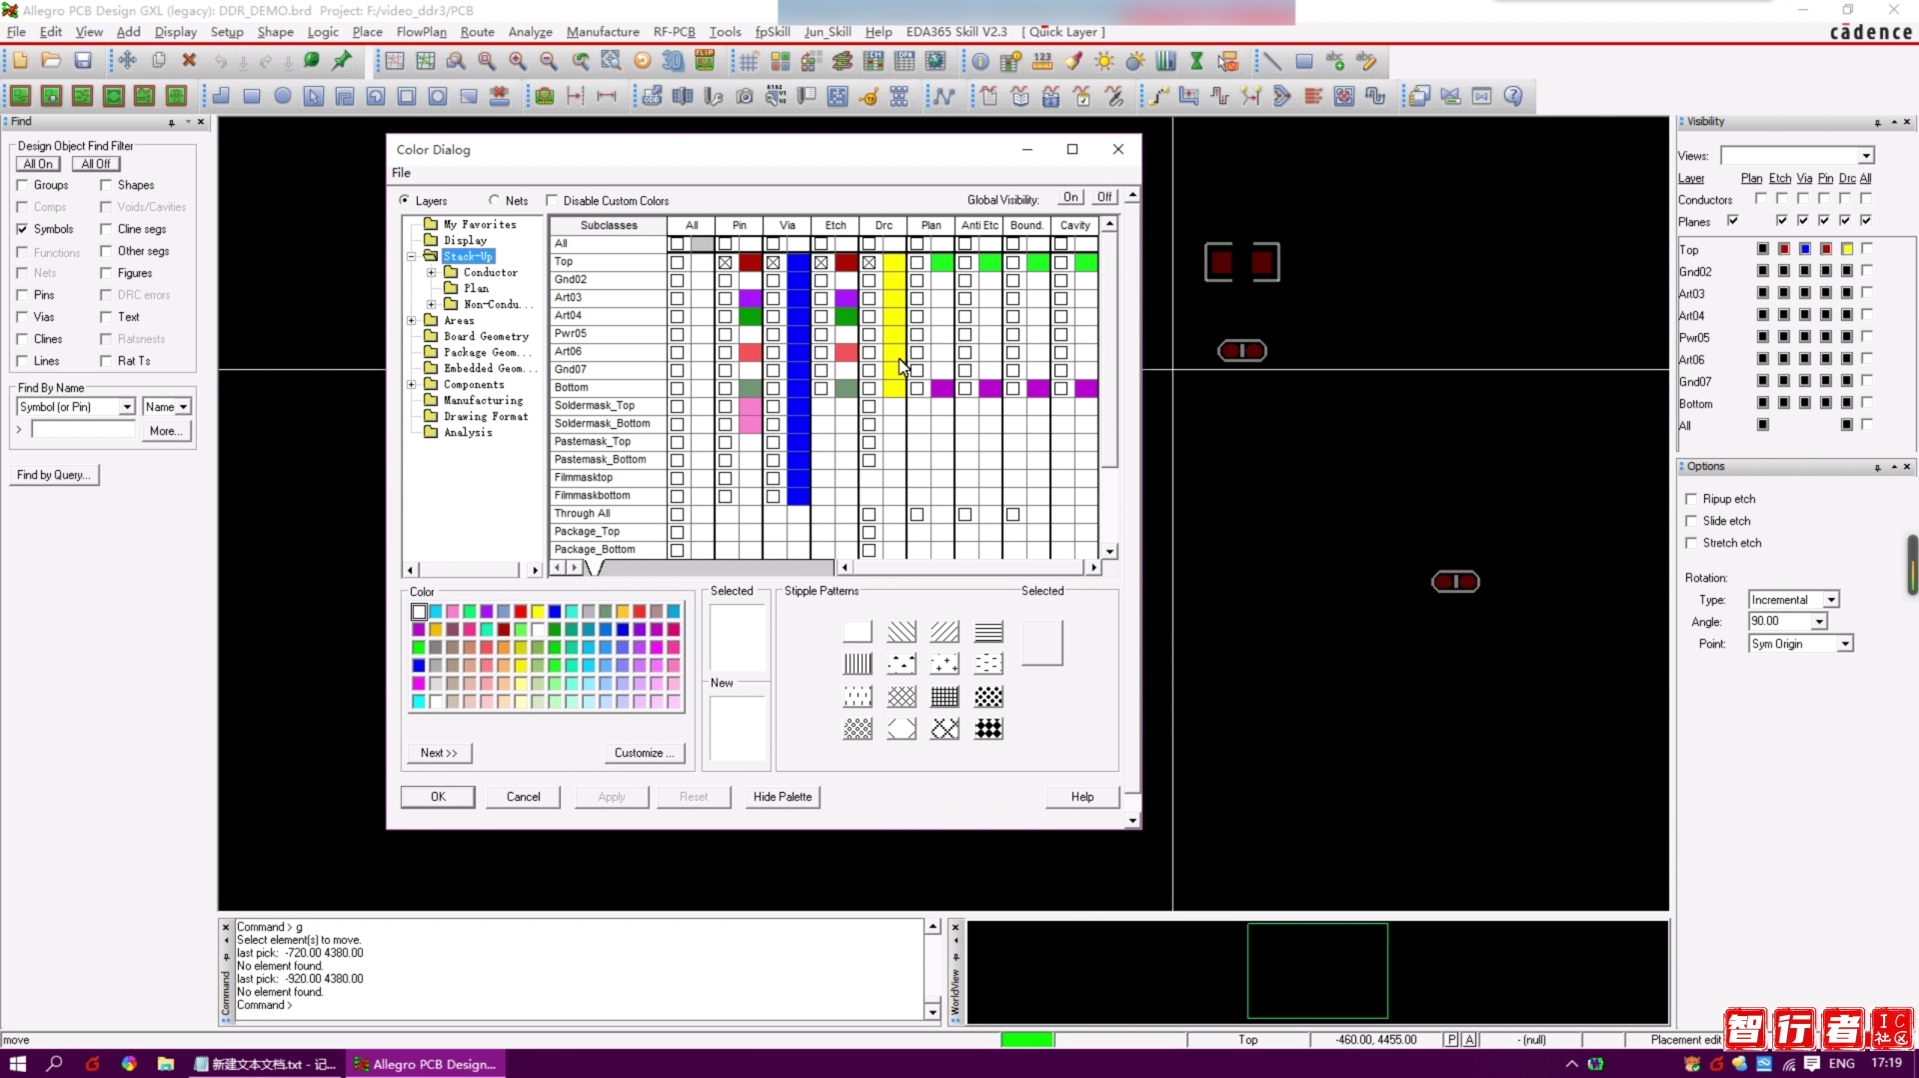1919x1078 pixels.
Task: Select the Layers radio button
Action: point(405,200)
